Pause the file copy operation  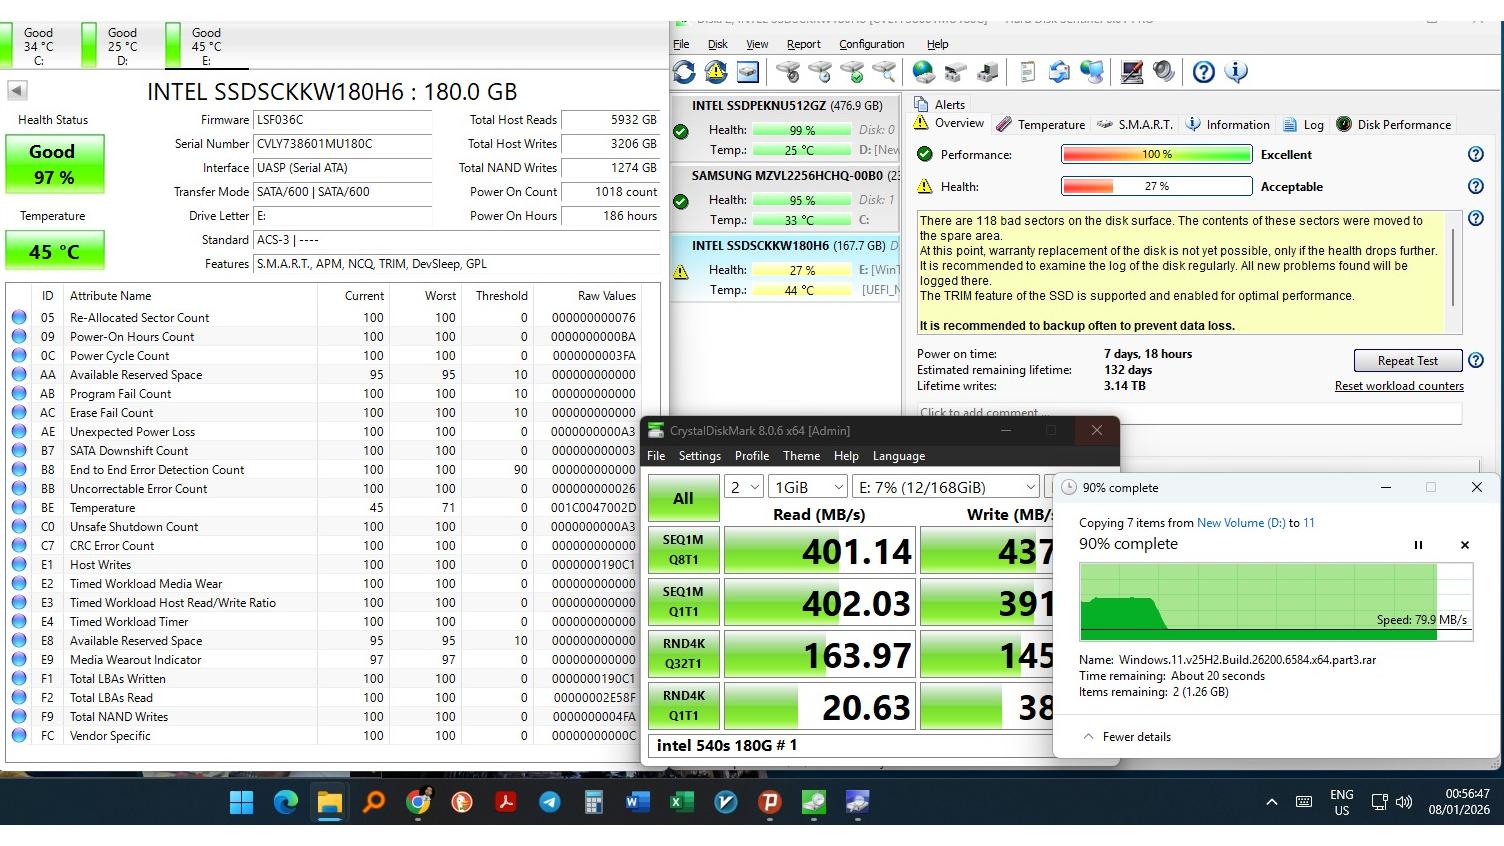pyautogui.click(x=1417, y=545)
